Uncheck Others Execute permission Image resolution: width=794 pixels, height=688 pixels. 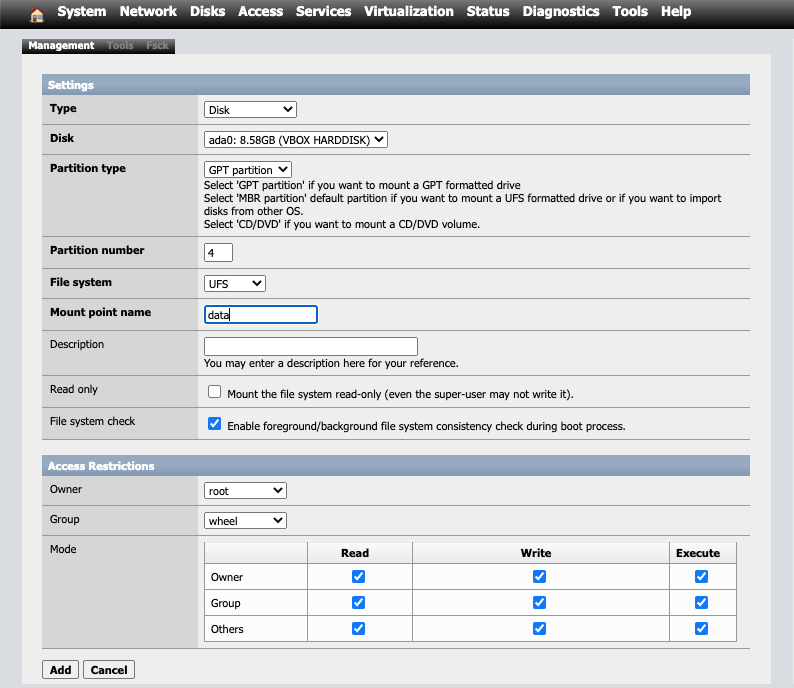click(x=701, y=628)
